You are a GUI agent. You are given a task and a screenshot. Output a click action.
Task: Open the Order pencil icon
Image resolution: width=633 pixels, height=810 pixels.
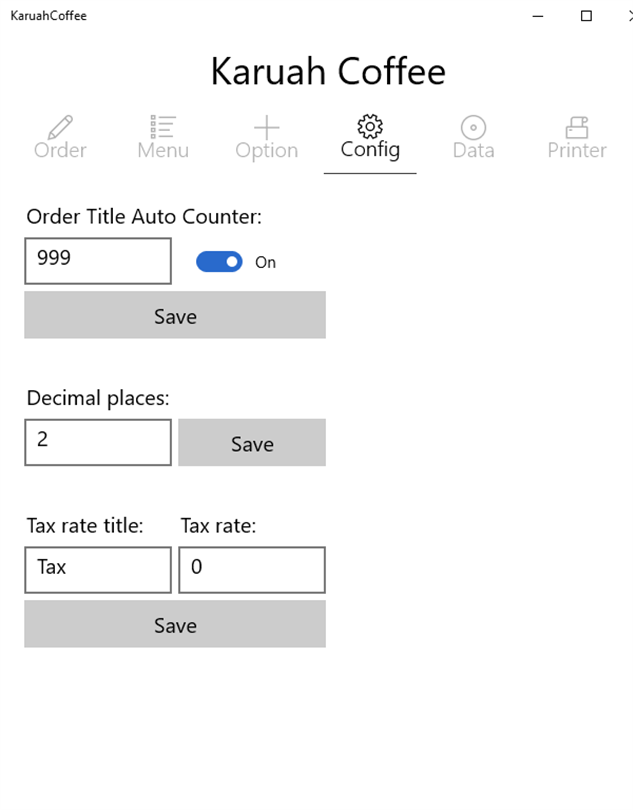point(60,127)
